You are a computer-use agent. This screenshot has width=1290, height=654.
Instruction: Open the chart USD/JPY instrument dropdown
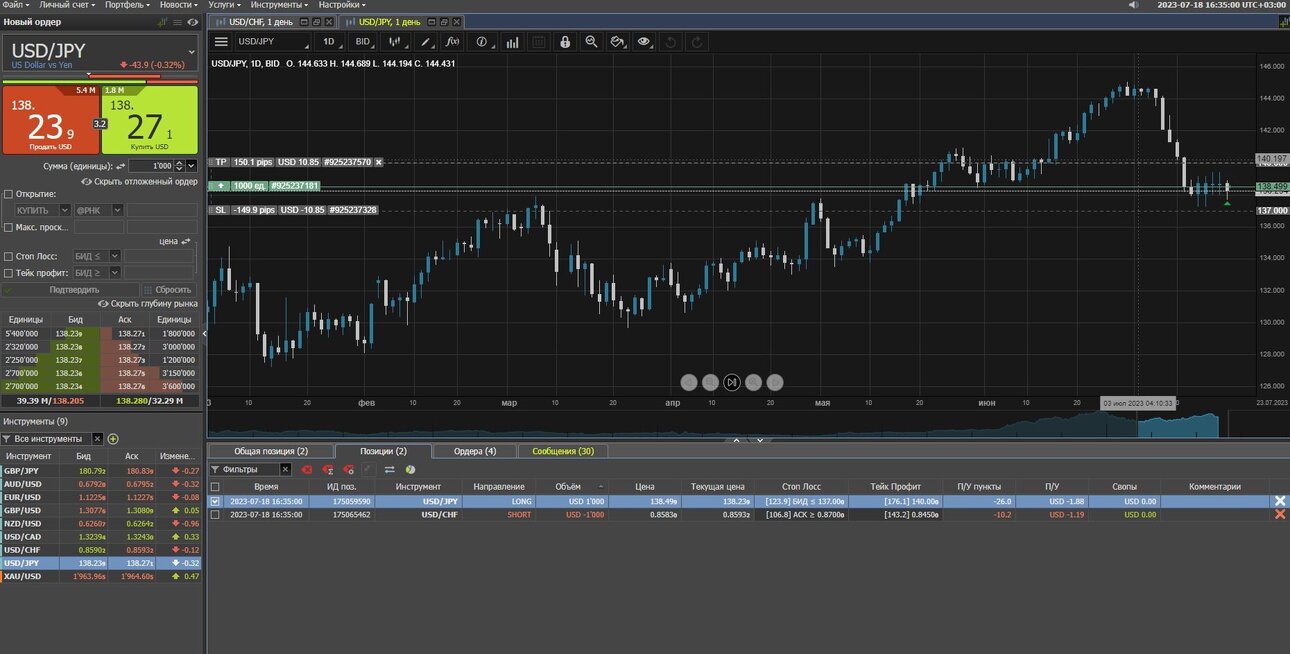pyautogui.click(x=274, y=42)
